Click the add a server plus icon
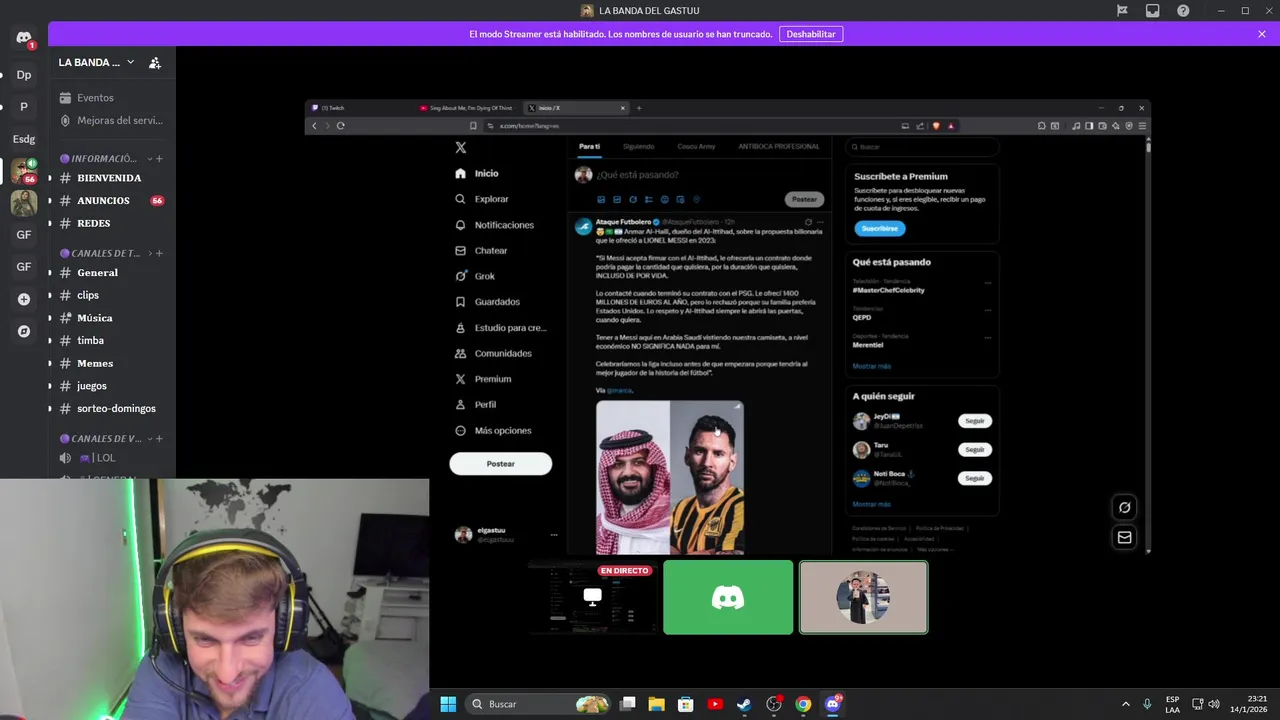 [24, 299]
